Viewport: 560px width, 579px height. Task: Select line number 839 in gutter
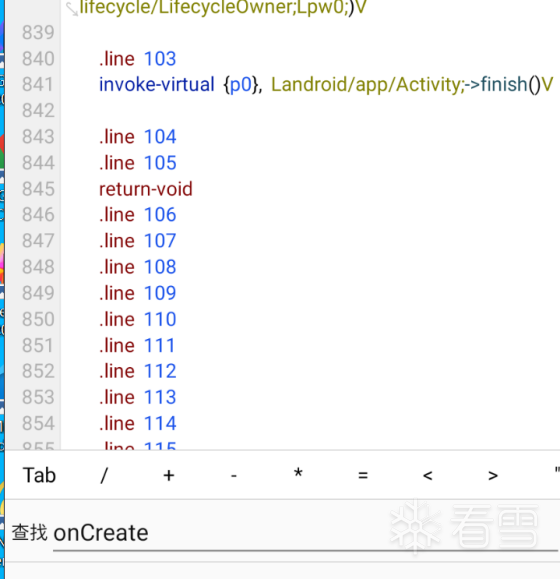pos(38,32)
